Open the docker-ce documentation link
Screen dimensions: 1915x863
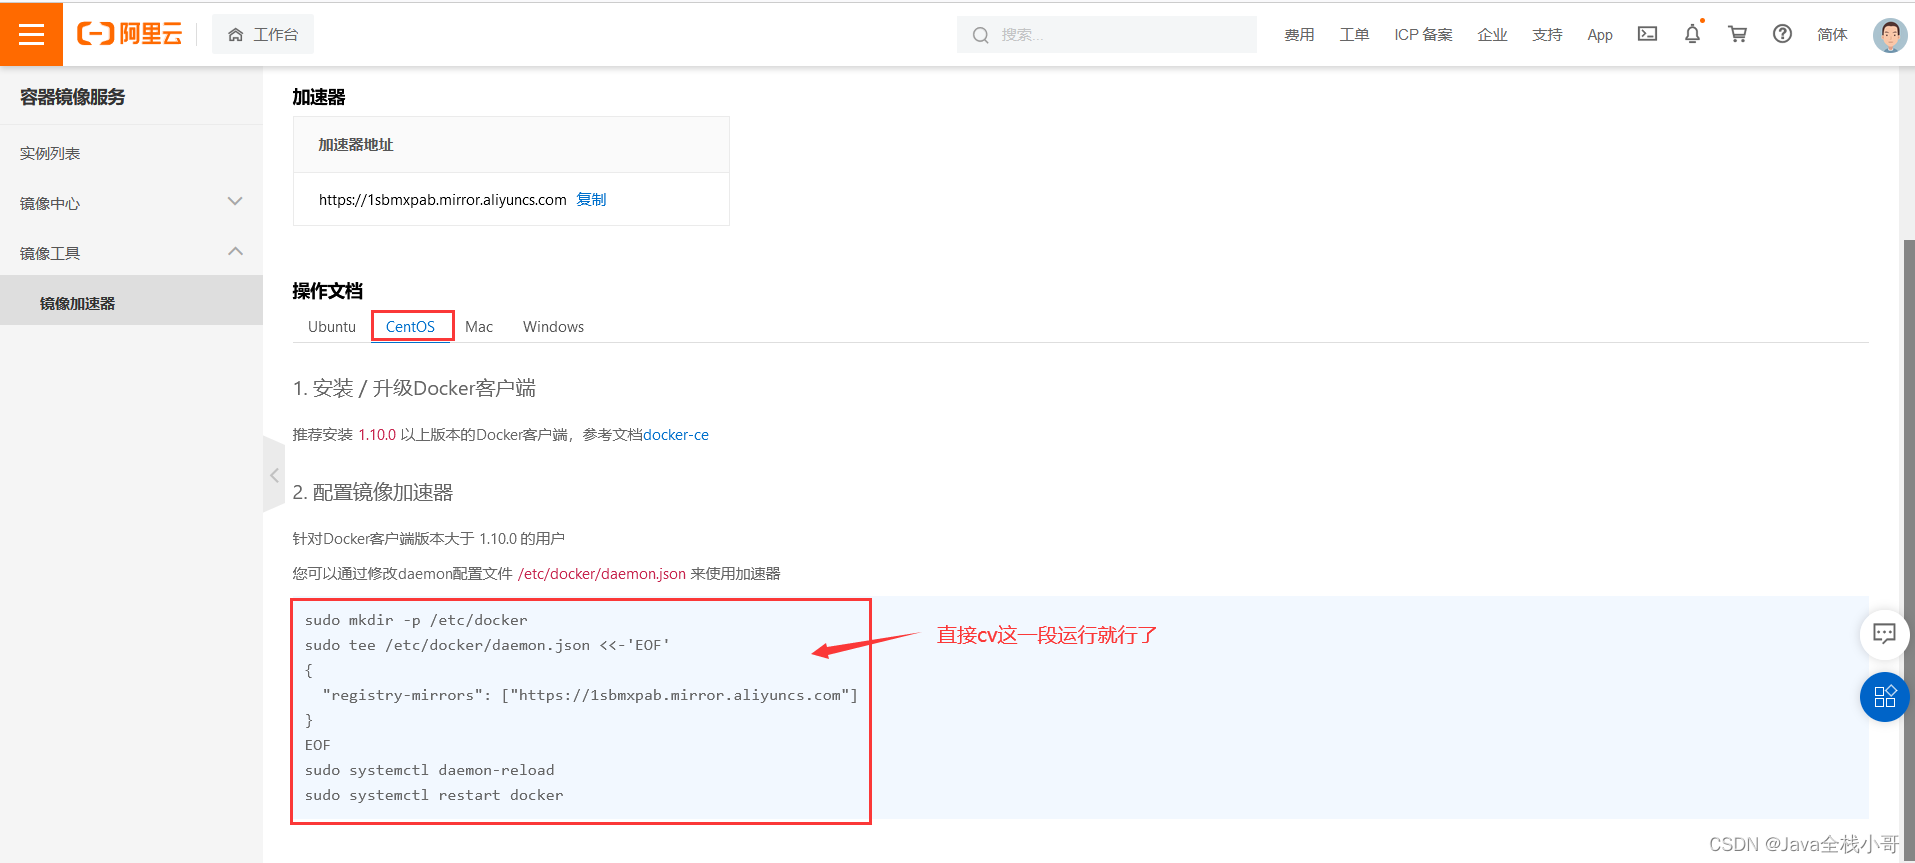tap(676, 435)
